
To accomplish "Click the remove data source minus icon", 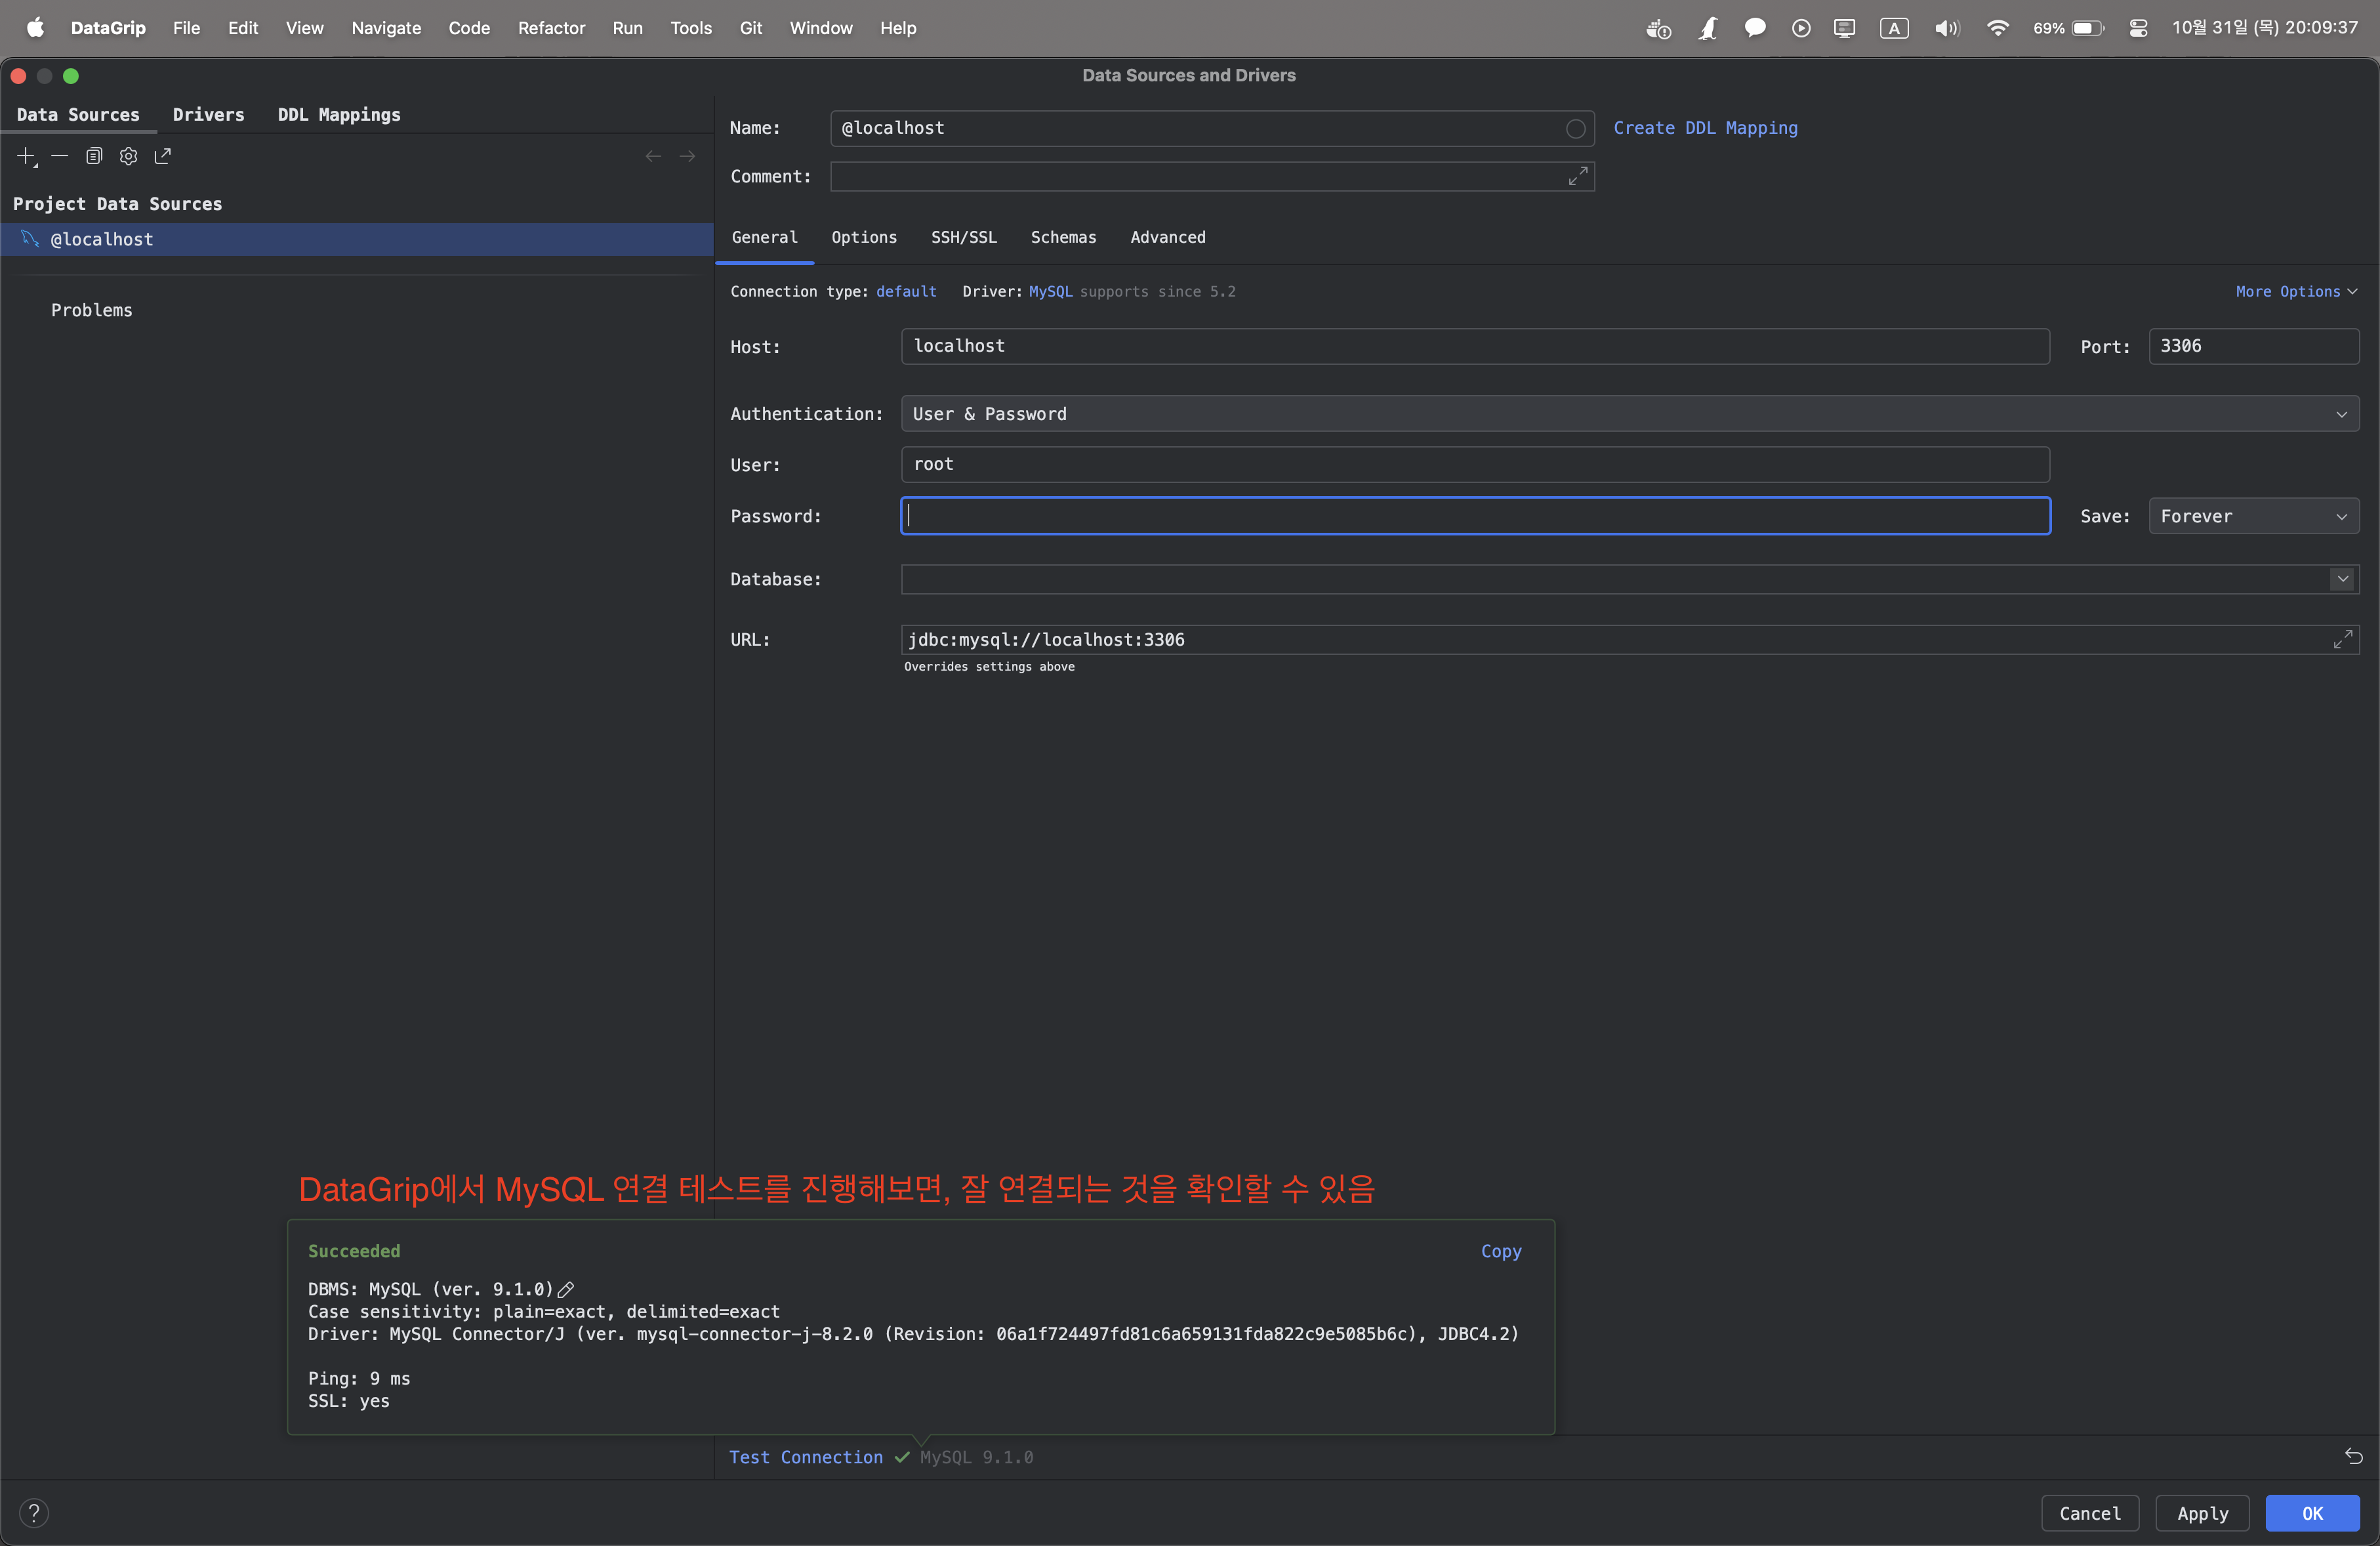I will coord(60,156).
